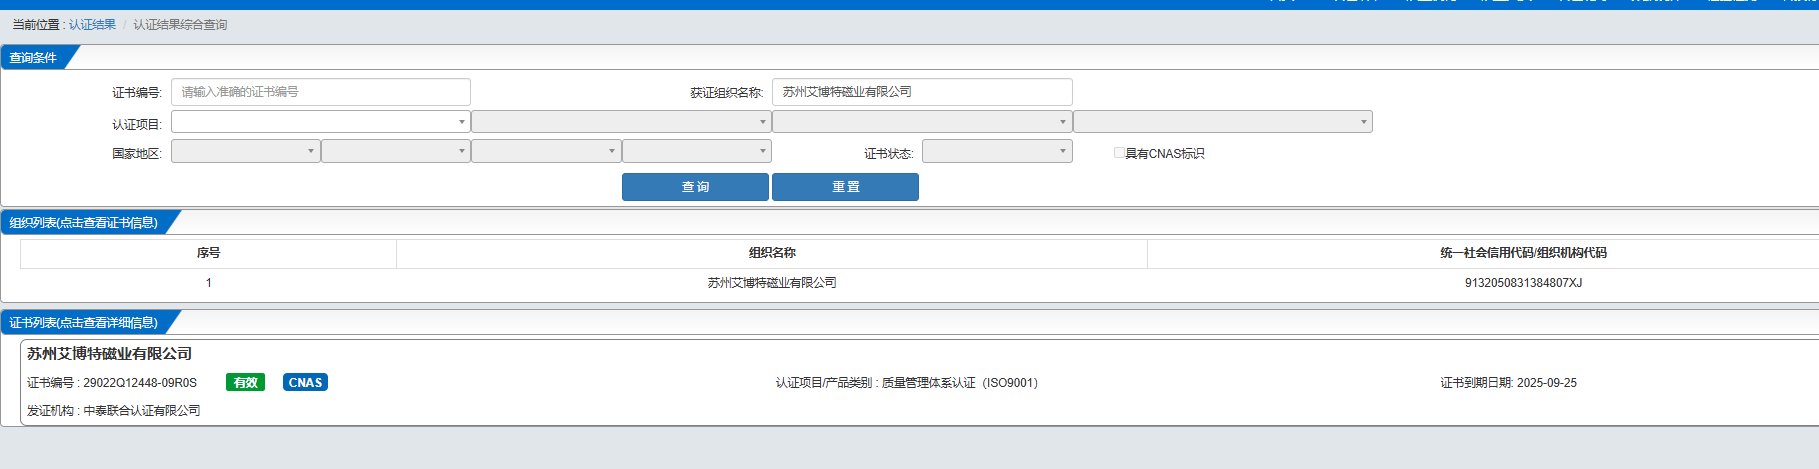The image size is (1819, 469).
Task: Open the bold 苏州艾博特磁业有限公司 certificate card title
Action: pyautogui.click(x=109, y=354)
